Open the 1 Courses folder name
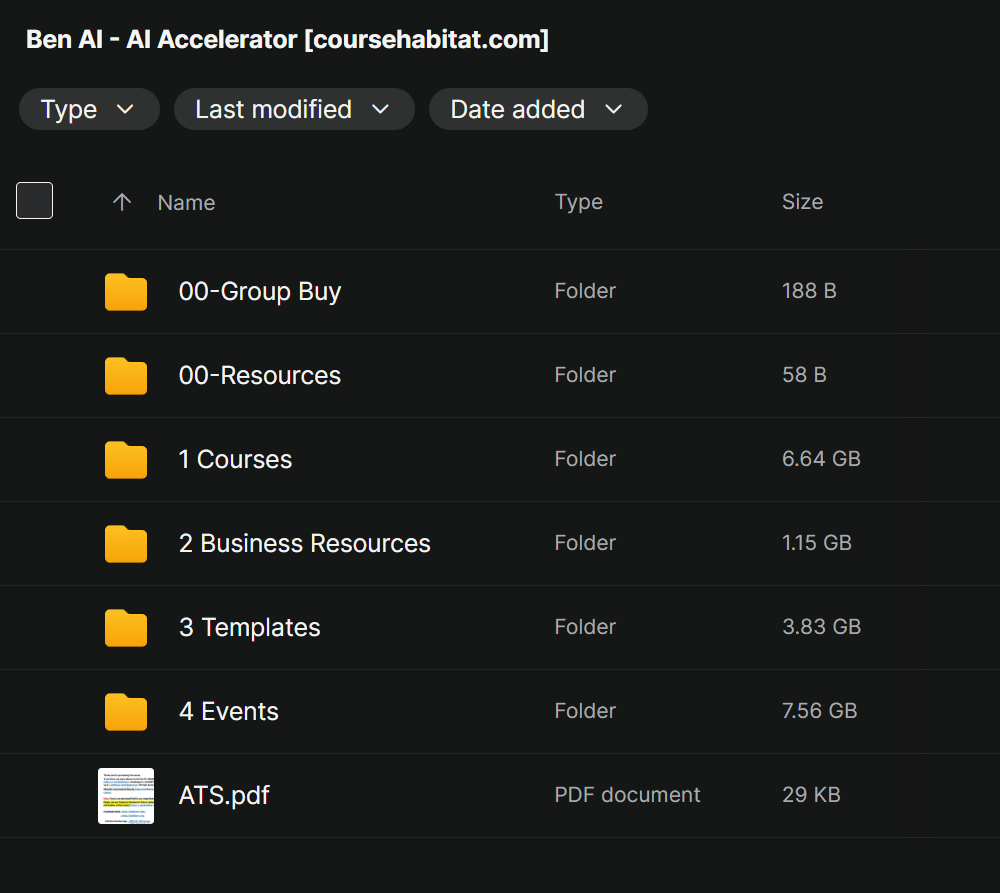 [x=235, y=460]
